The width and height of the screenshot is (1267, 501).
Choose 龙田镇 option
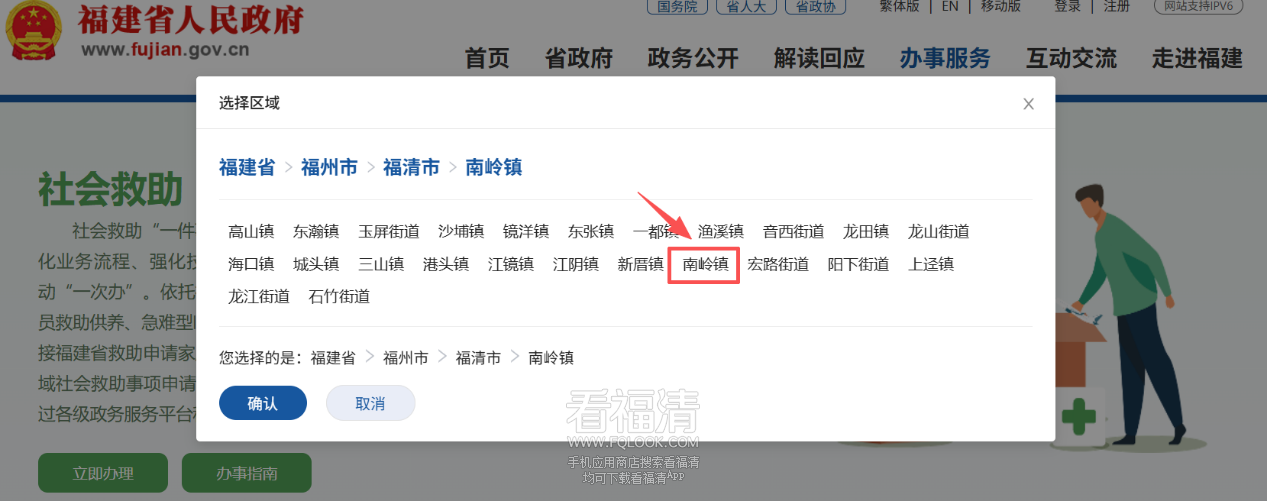pos(866,232)
